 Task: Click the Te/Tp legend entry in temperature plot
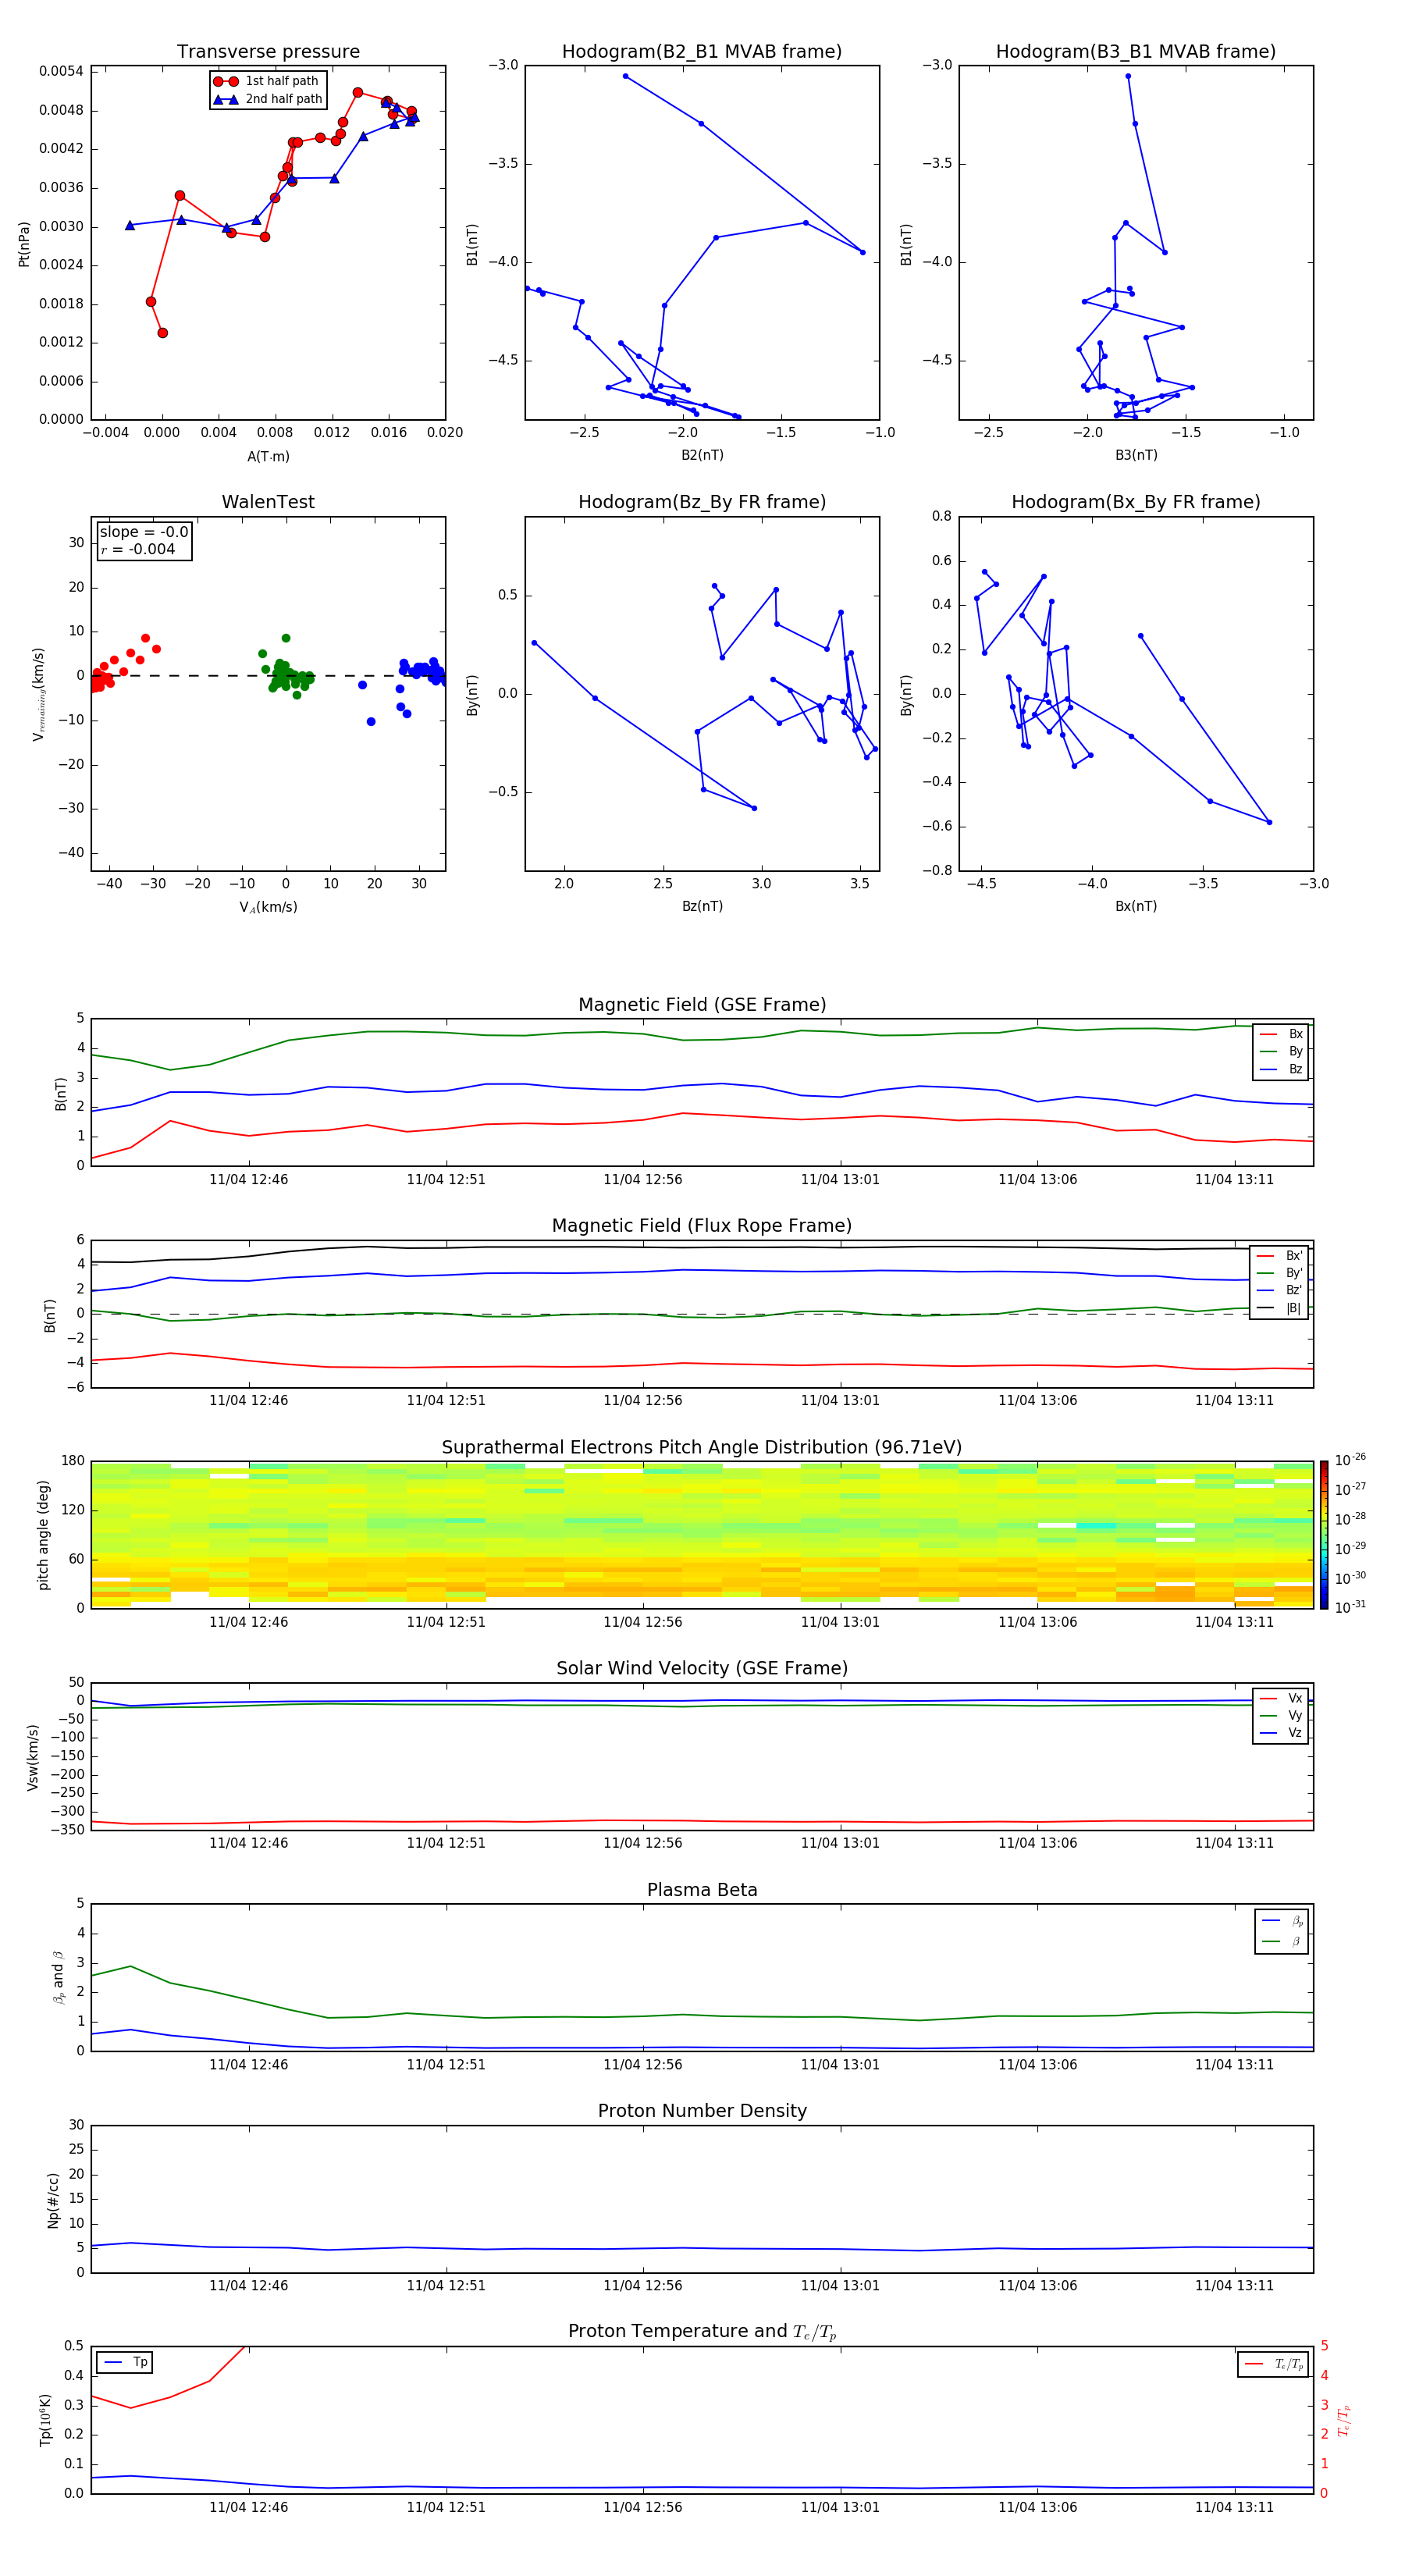coord(1274,2364)
